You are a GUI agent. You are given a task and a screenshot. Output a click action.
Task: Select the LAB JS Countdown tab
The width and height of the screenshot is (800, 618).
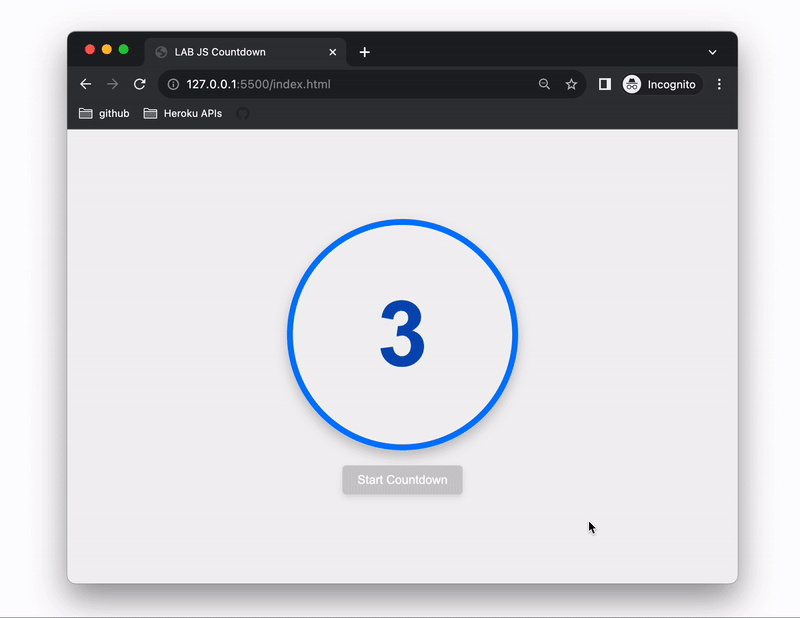pyautogui.click(x=245, y=52)
